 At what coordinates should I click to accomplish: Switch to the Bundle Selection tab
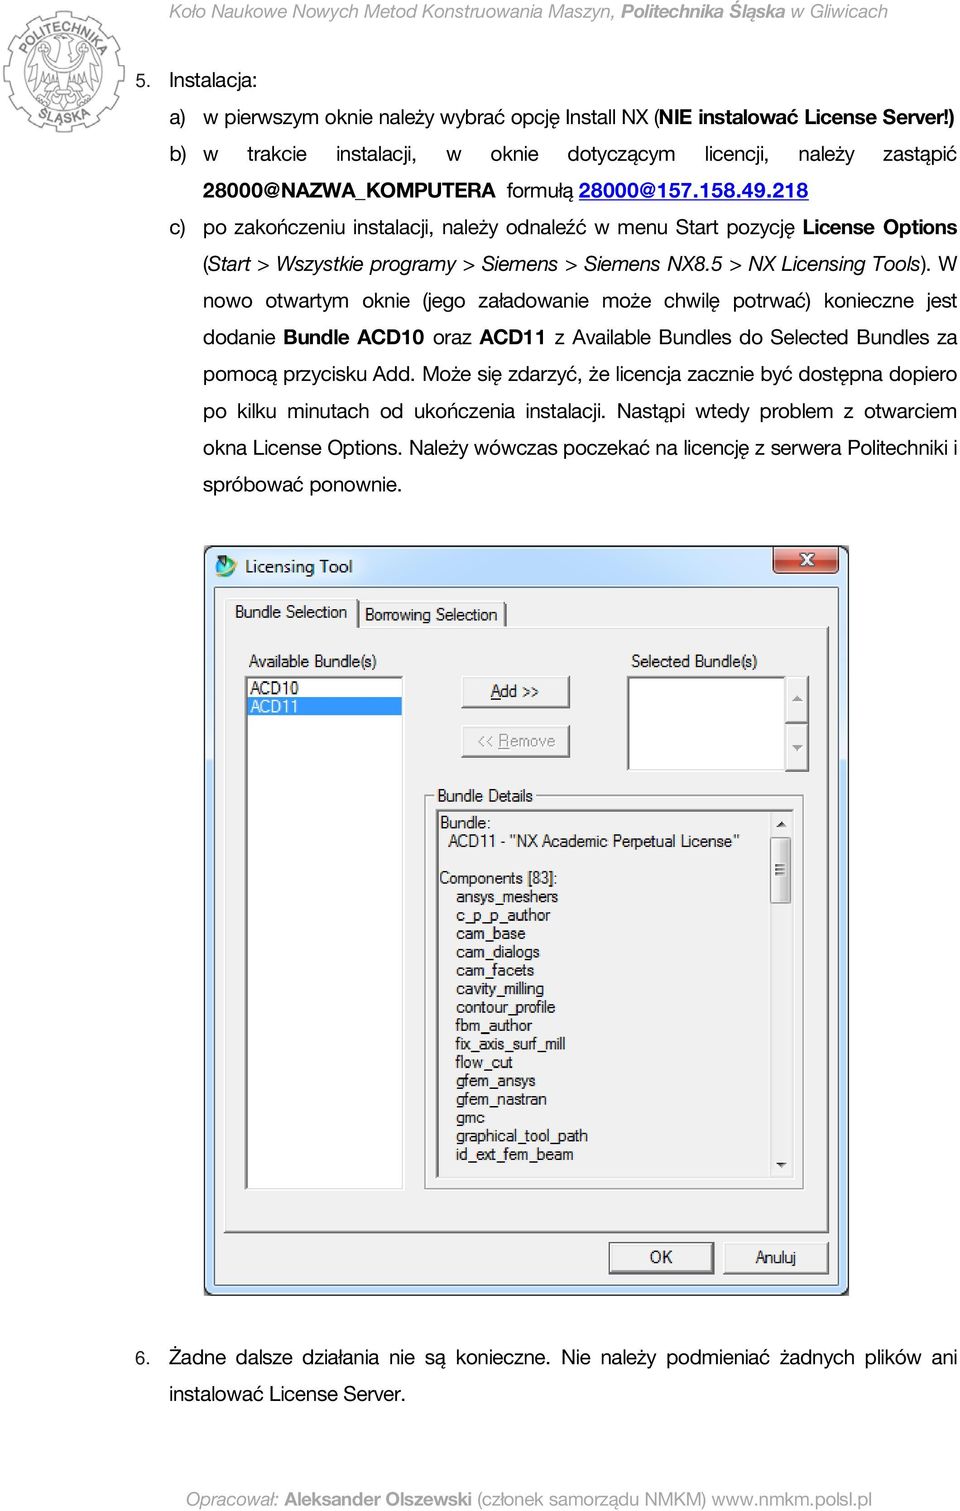(291, 612)
